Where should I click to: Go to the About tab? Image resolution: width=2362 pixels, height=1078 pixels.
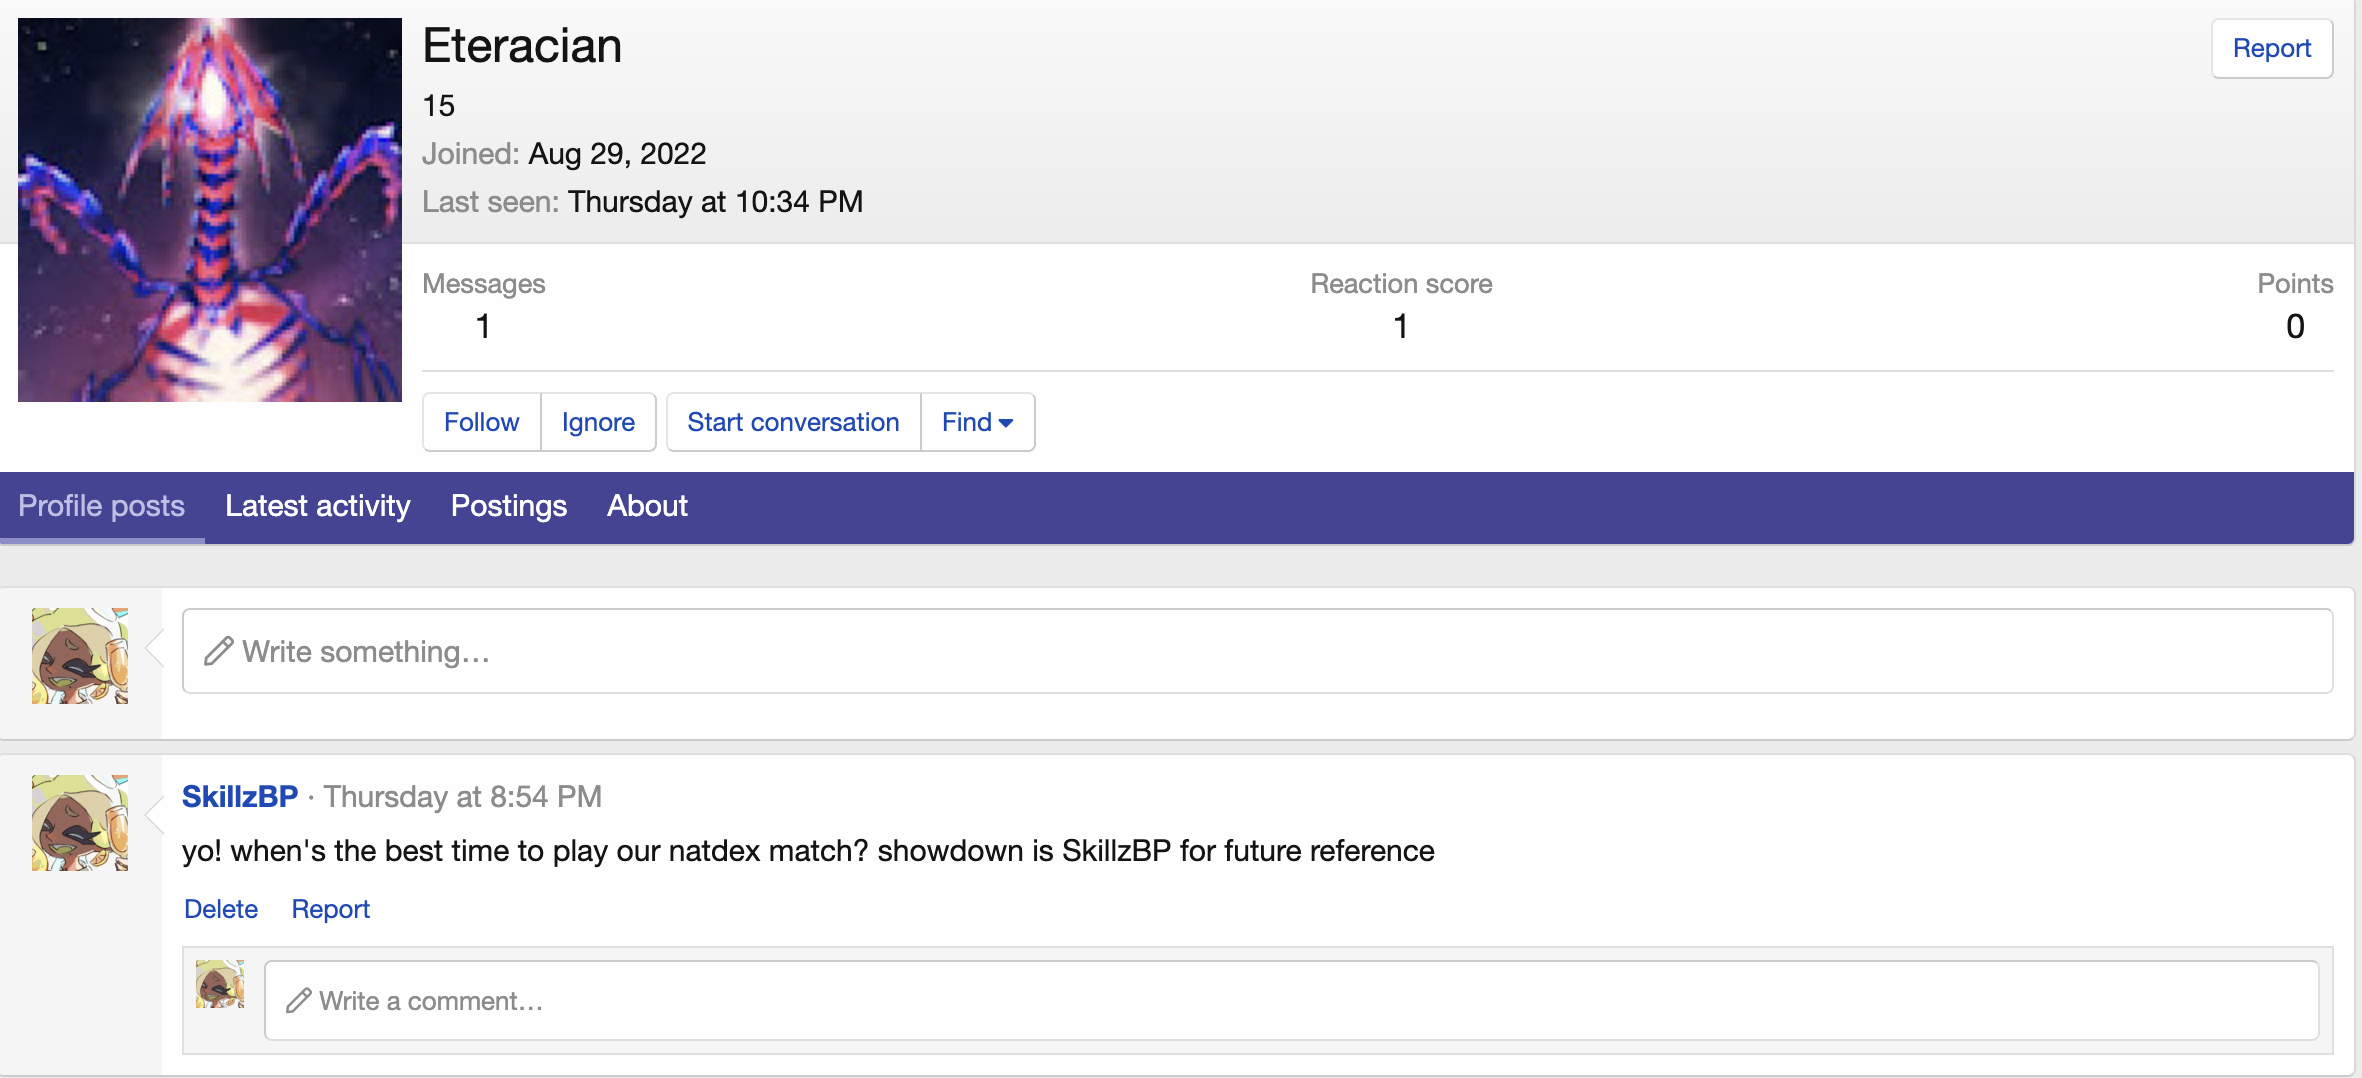point(647,506)
